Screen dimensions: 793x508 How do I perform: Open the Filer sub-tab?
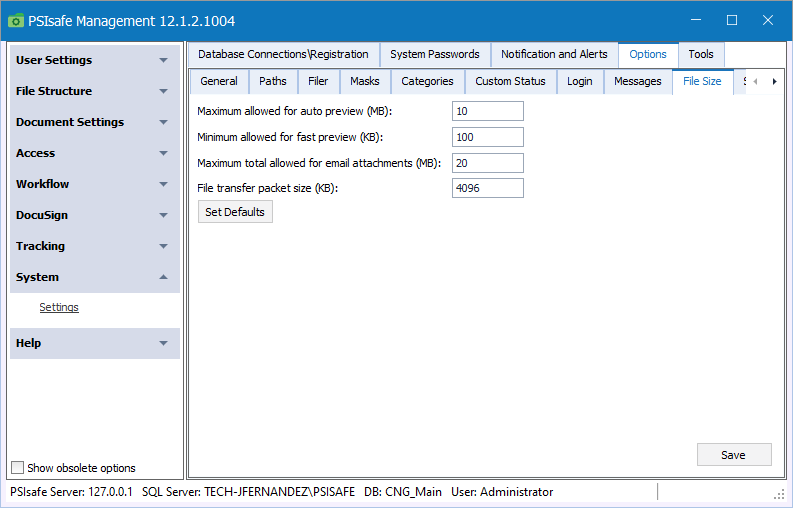(x=318, y=81)
